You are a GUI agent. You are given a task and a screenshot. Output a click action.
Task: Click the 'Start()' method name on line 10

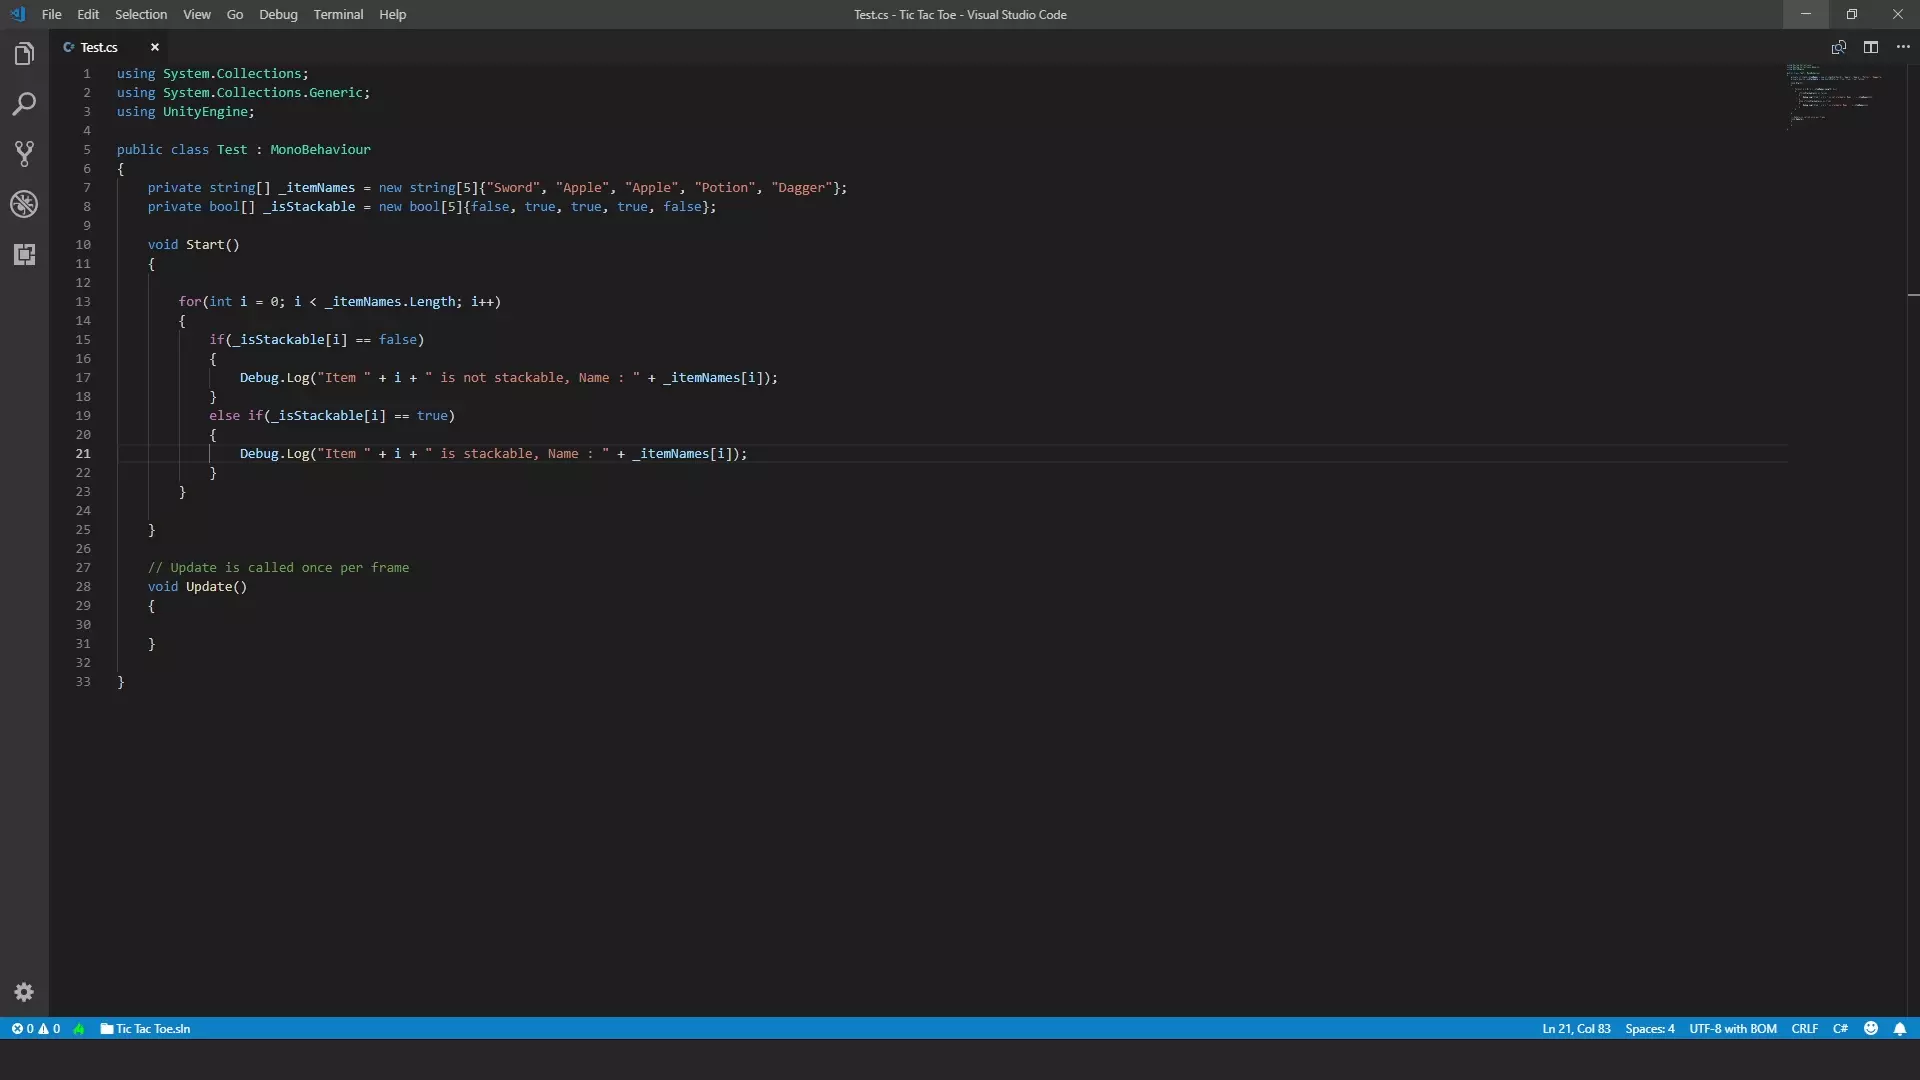tap(213, 244)
